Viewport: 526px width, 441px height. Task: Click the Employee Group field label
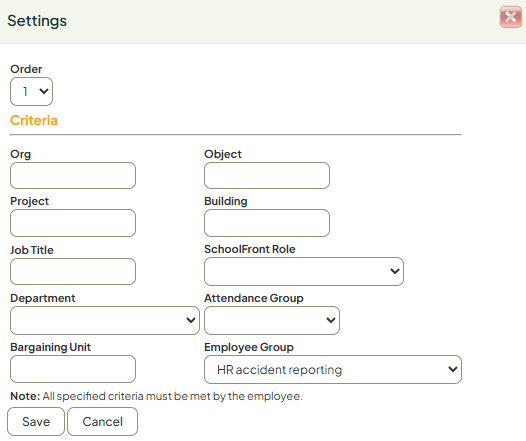pos(249,347)
